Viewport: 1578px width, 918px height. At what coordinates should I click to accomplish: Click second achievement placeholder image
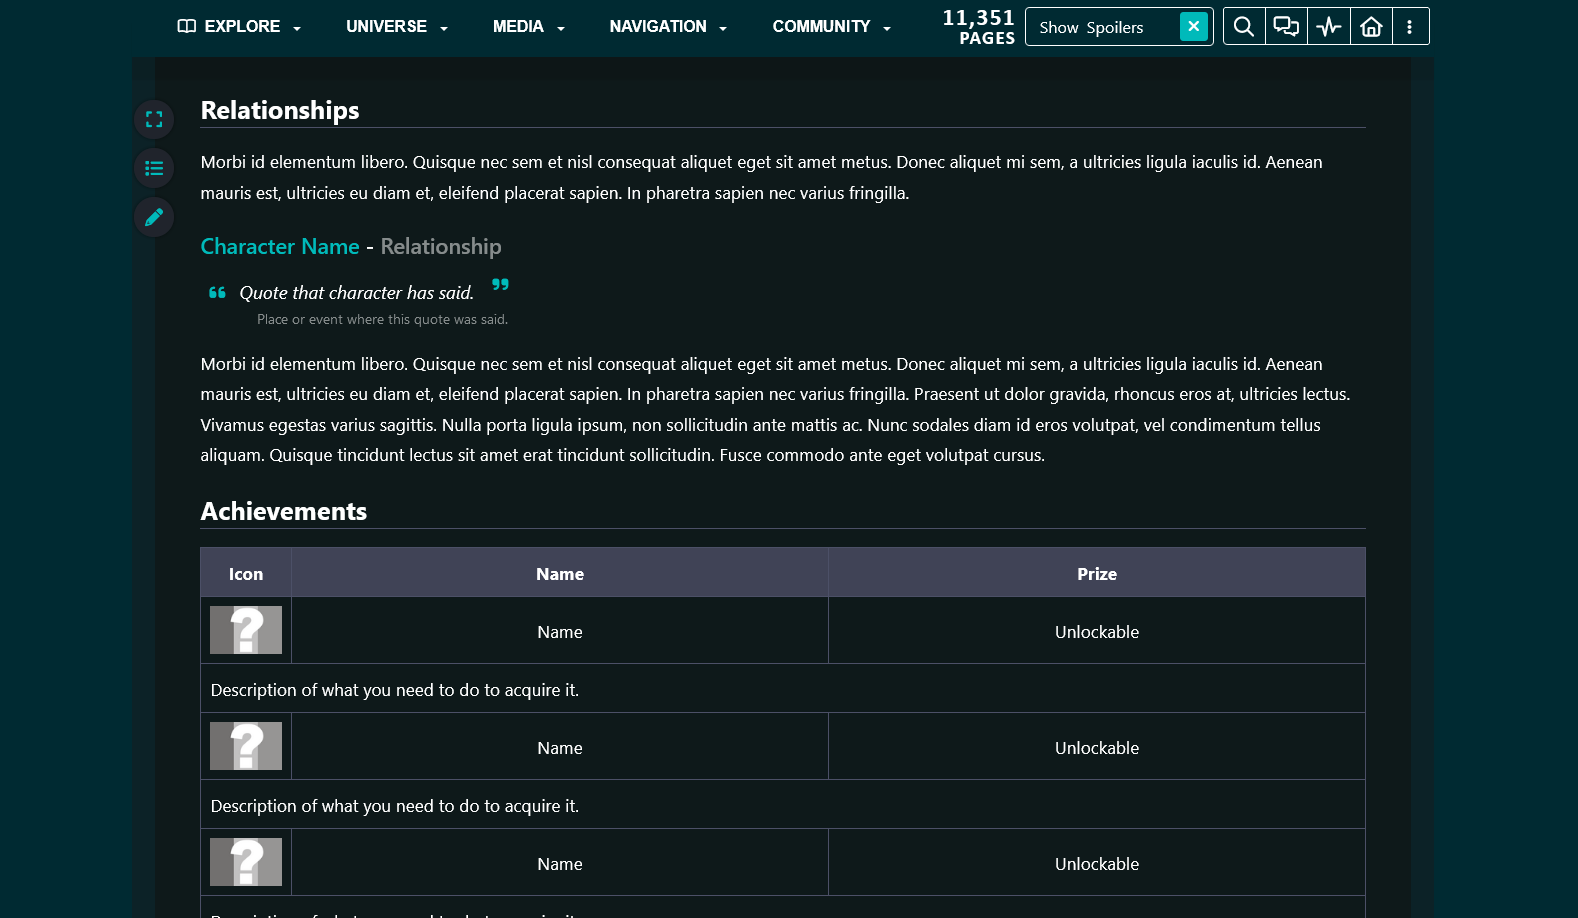pos(246,746)
